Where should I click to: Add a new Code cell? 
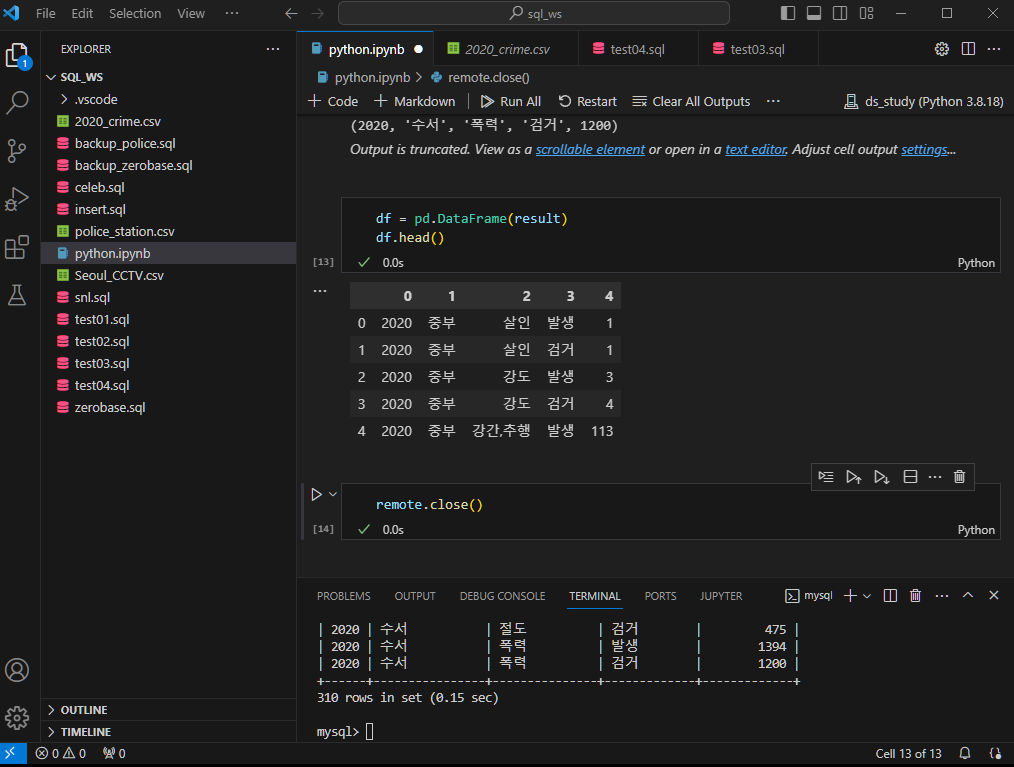[333, 102]
